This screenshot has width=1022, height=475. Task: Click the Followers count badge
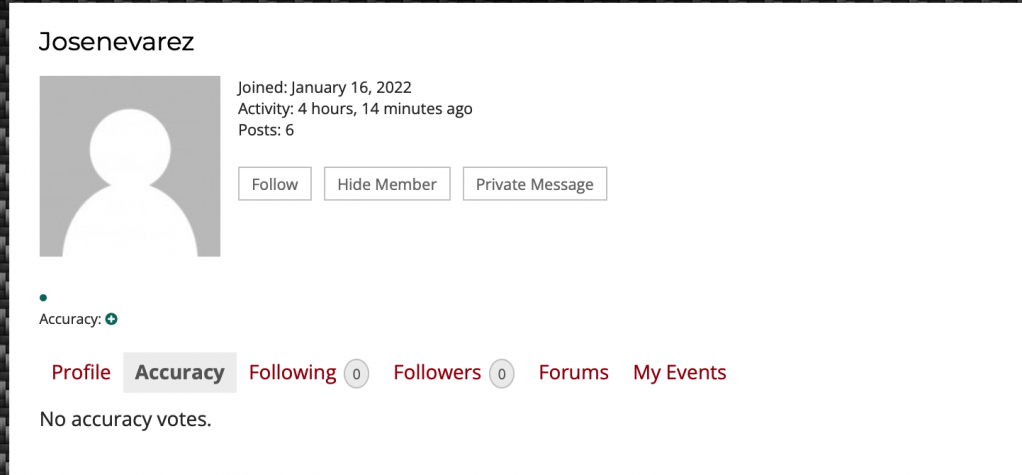[x=501, y=374]
